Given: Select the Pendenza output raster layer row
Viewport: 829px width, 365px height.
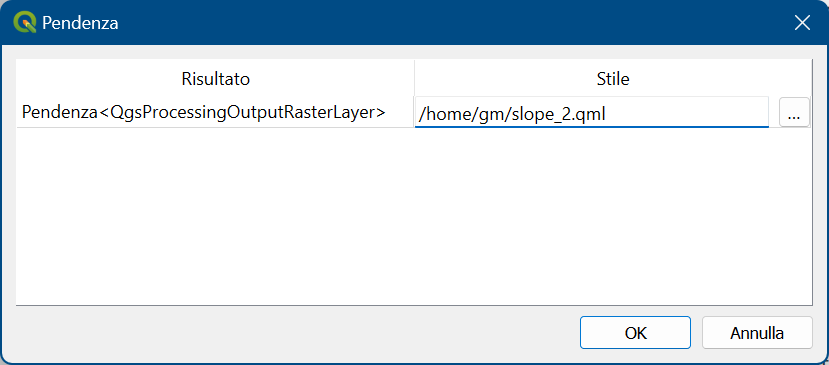Looking at the screenshot, I should (x=215, y=112).
